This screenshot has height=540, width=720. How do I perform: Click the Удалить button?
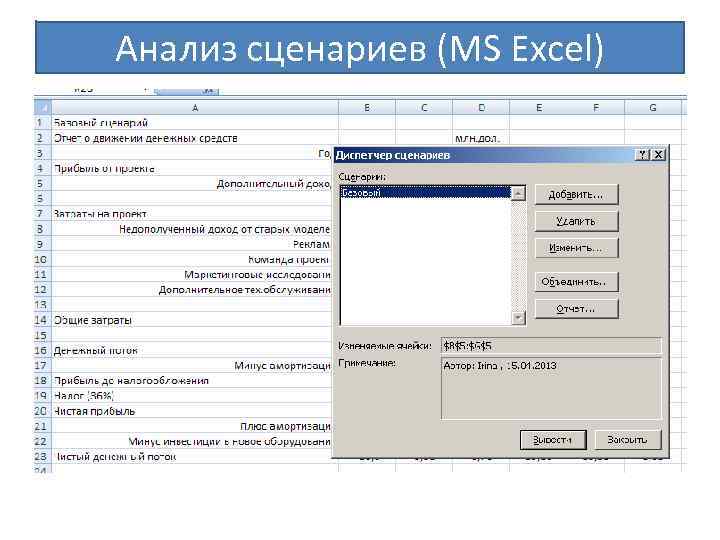coord(576,221)
